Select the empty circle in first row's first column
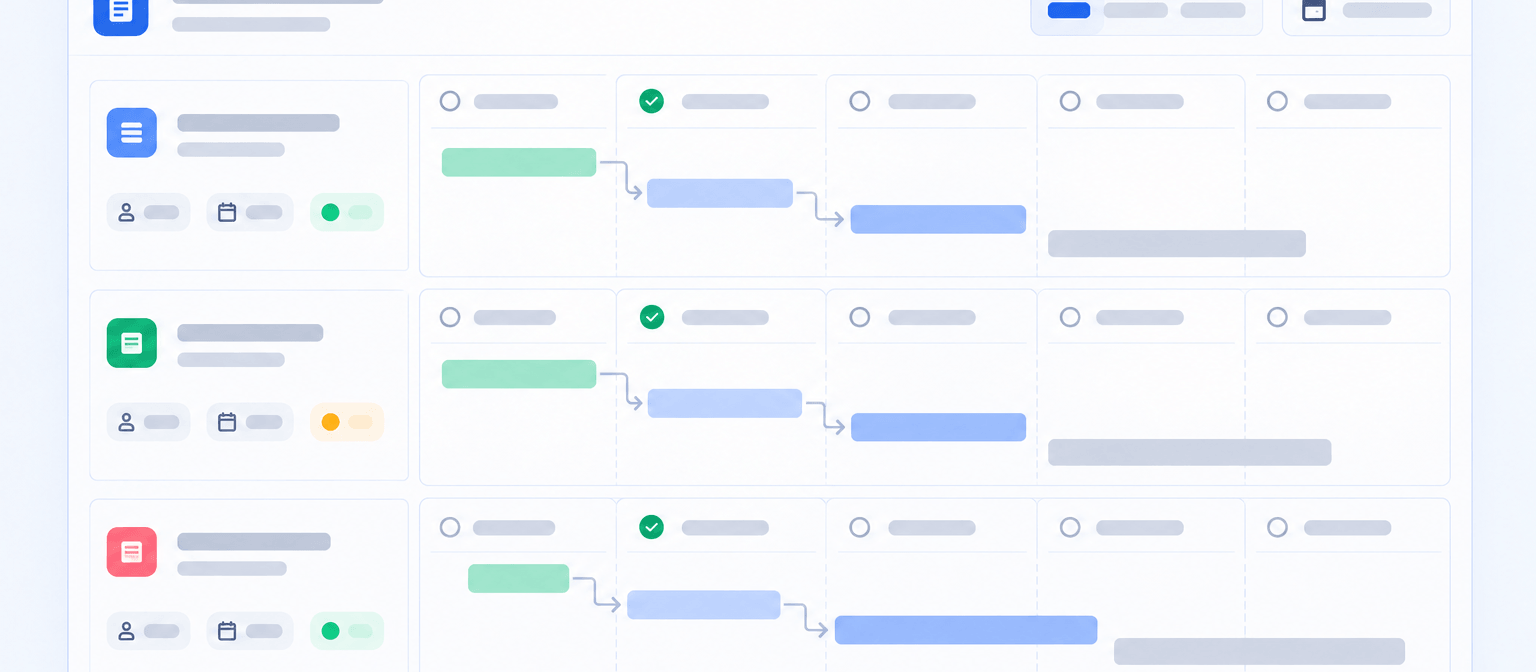Screen dimensions: 1536x672 click(x=450, y=101)
